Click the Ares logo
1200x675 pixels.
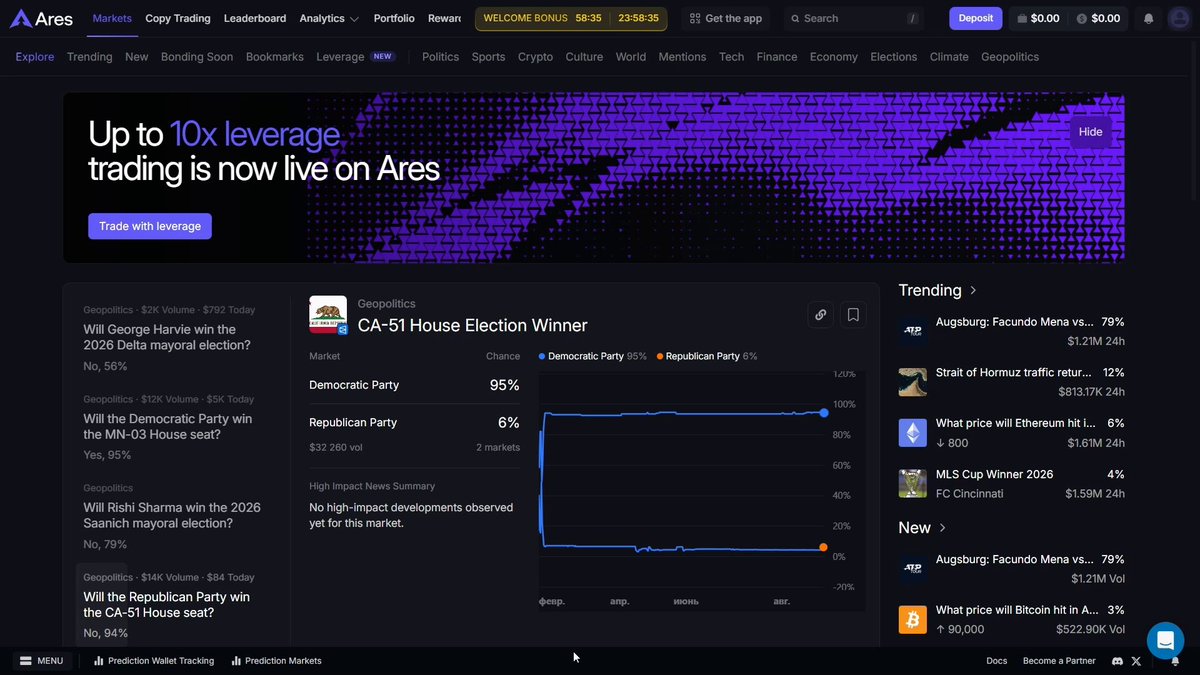pos(41,18)
